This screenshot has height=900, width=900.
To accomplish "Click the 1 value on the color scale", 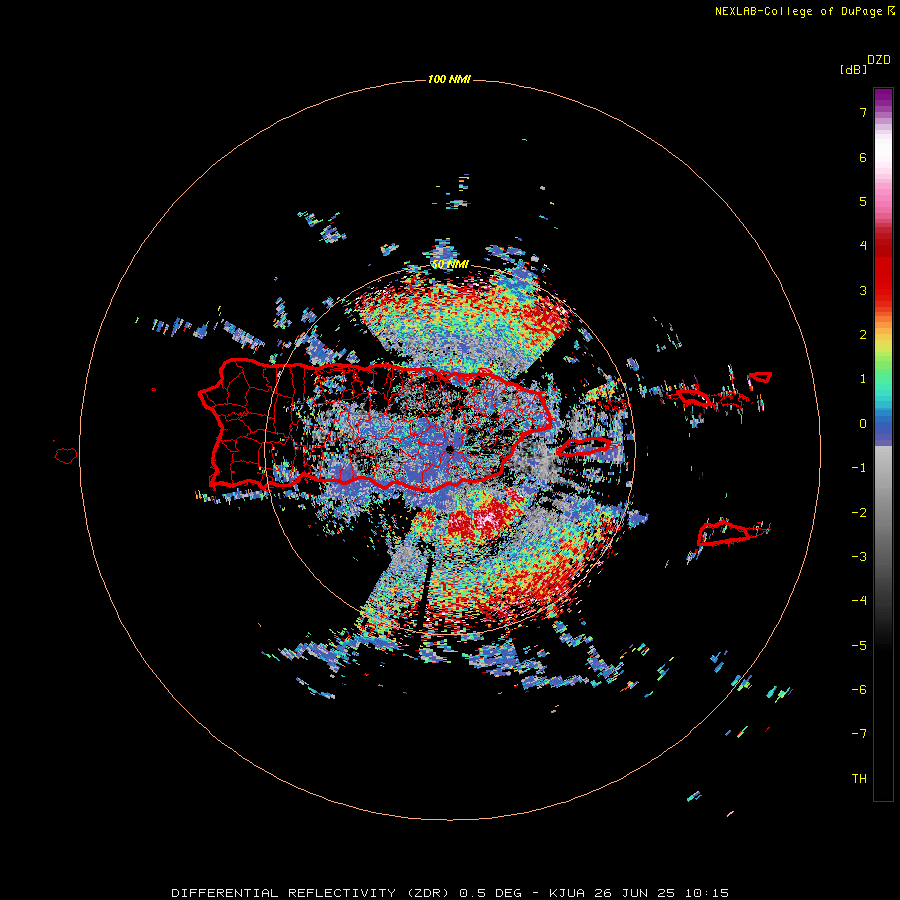I will coord(863,379).
